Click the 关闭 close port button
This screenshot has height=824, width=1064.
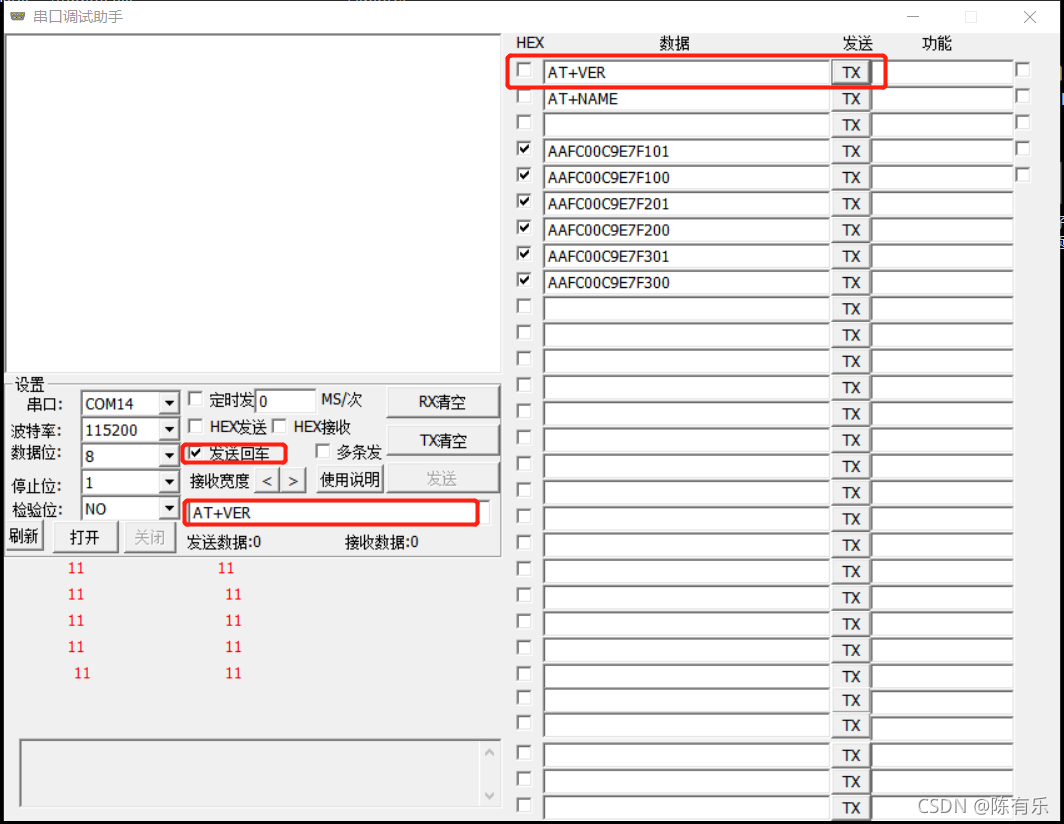[149, 538]
